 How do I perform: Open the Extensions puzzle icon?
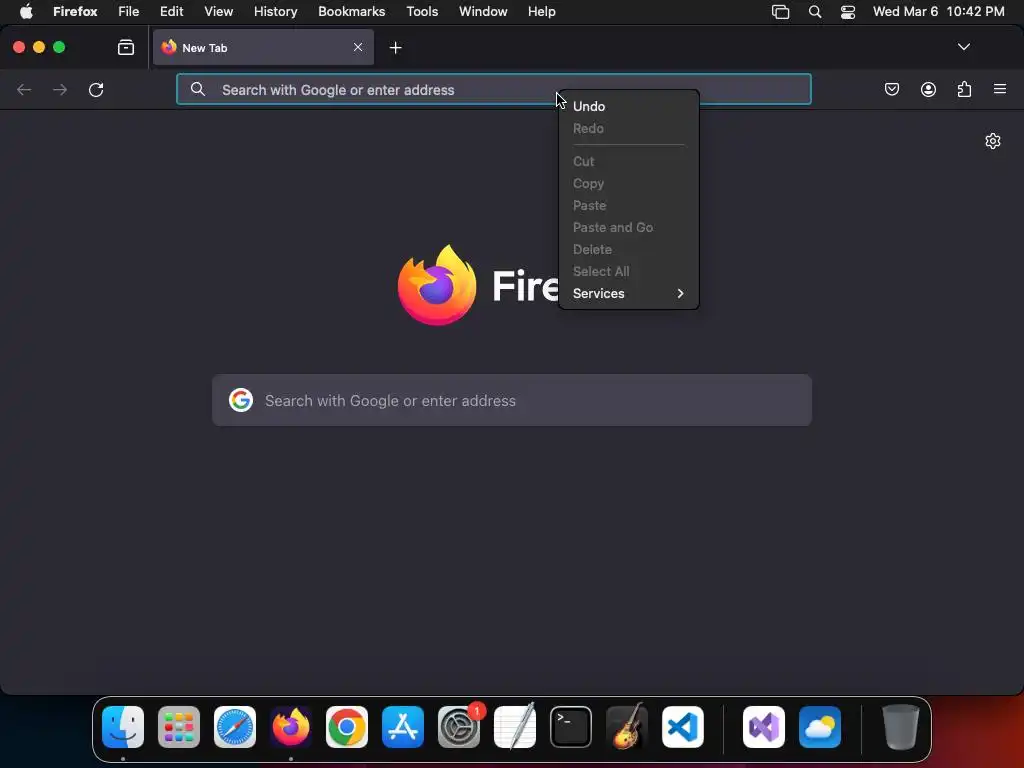(964, 89)
